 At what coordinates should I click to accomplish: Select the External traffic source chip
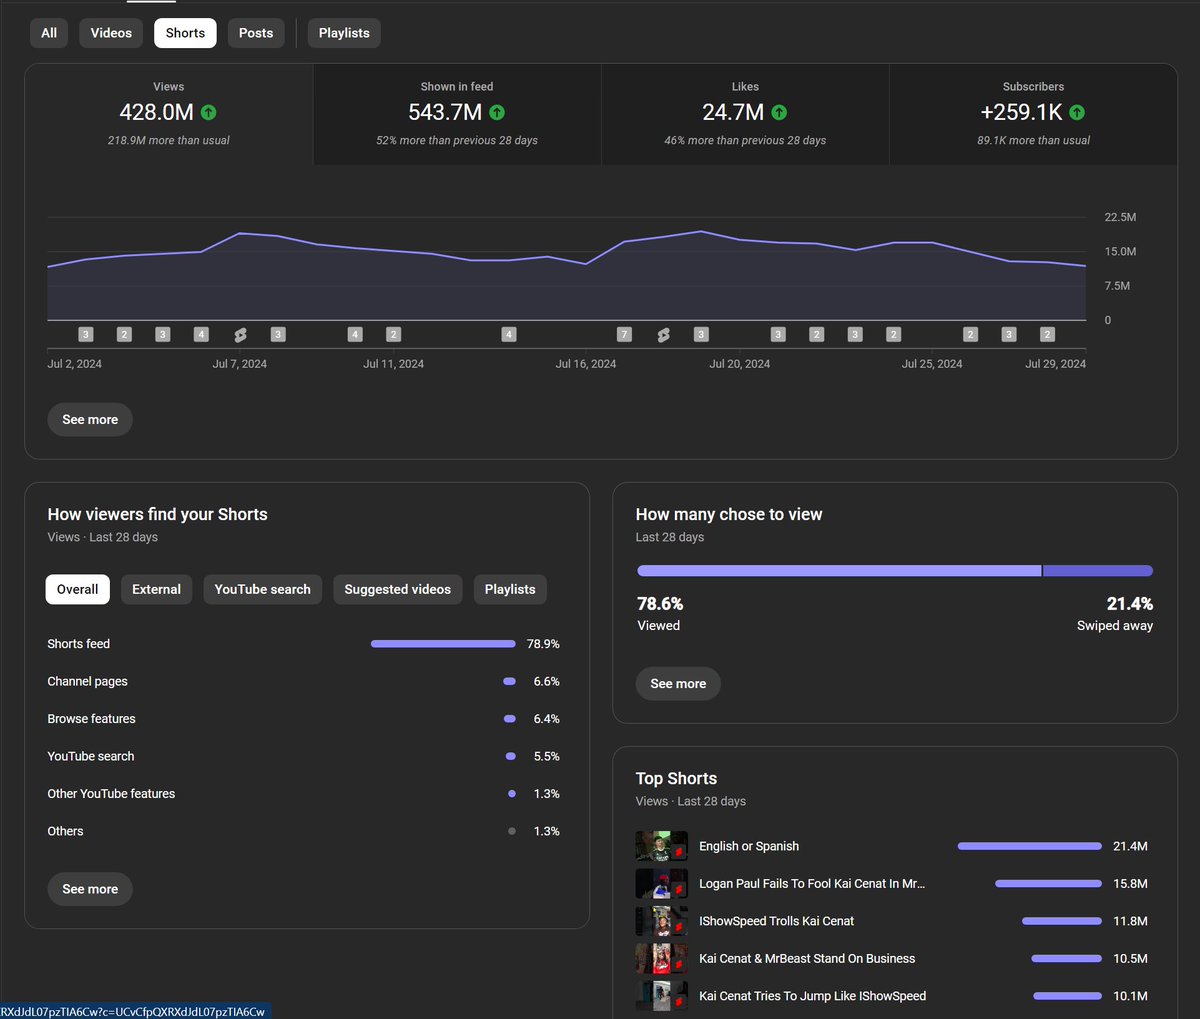156,590
